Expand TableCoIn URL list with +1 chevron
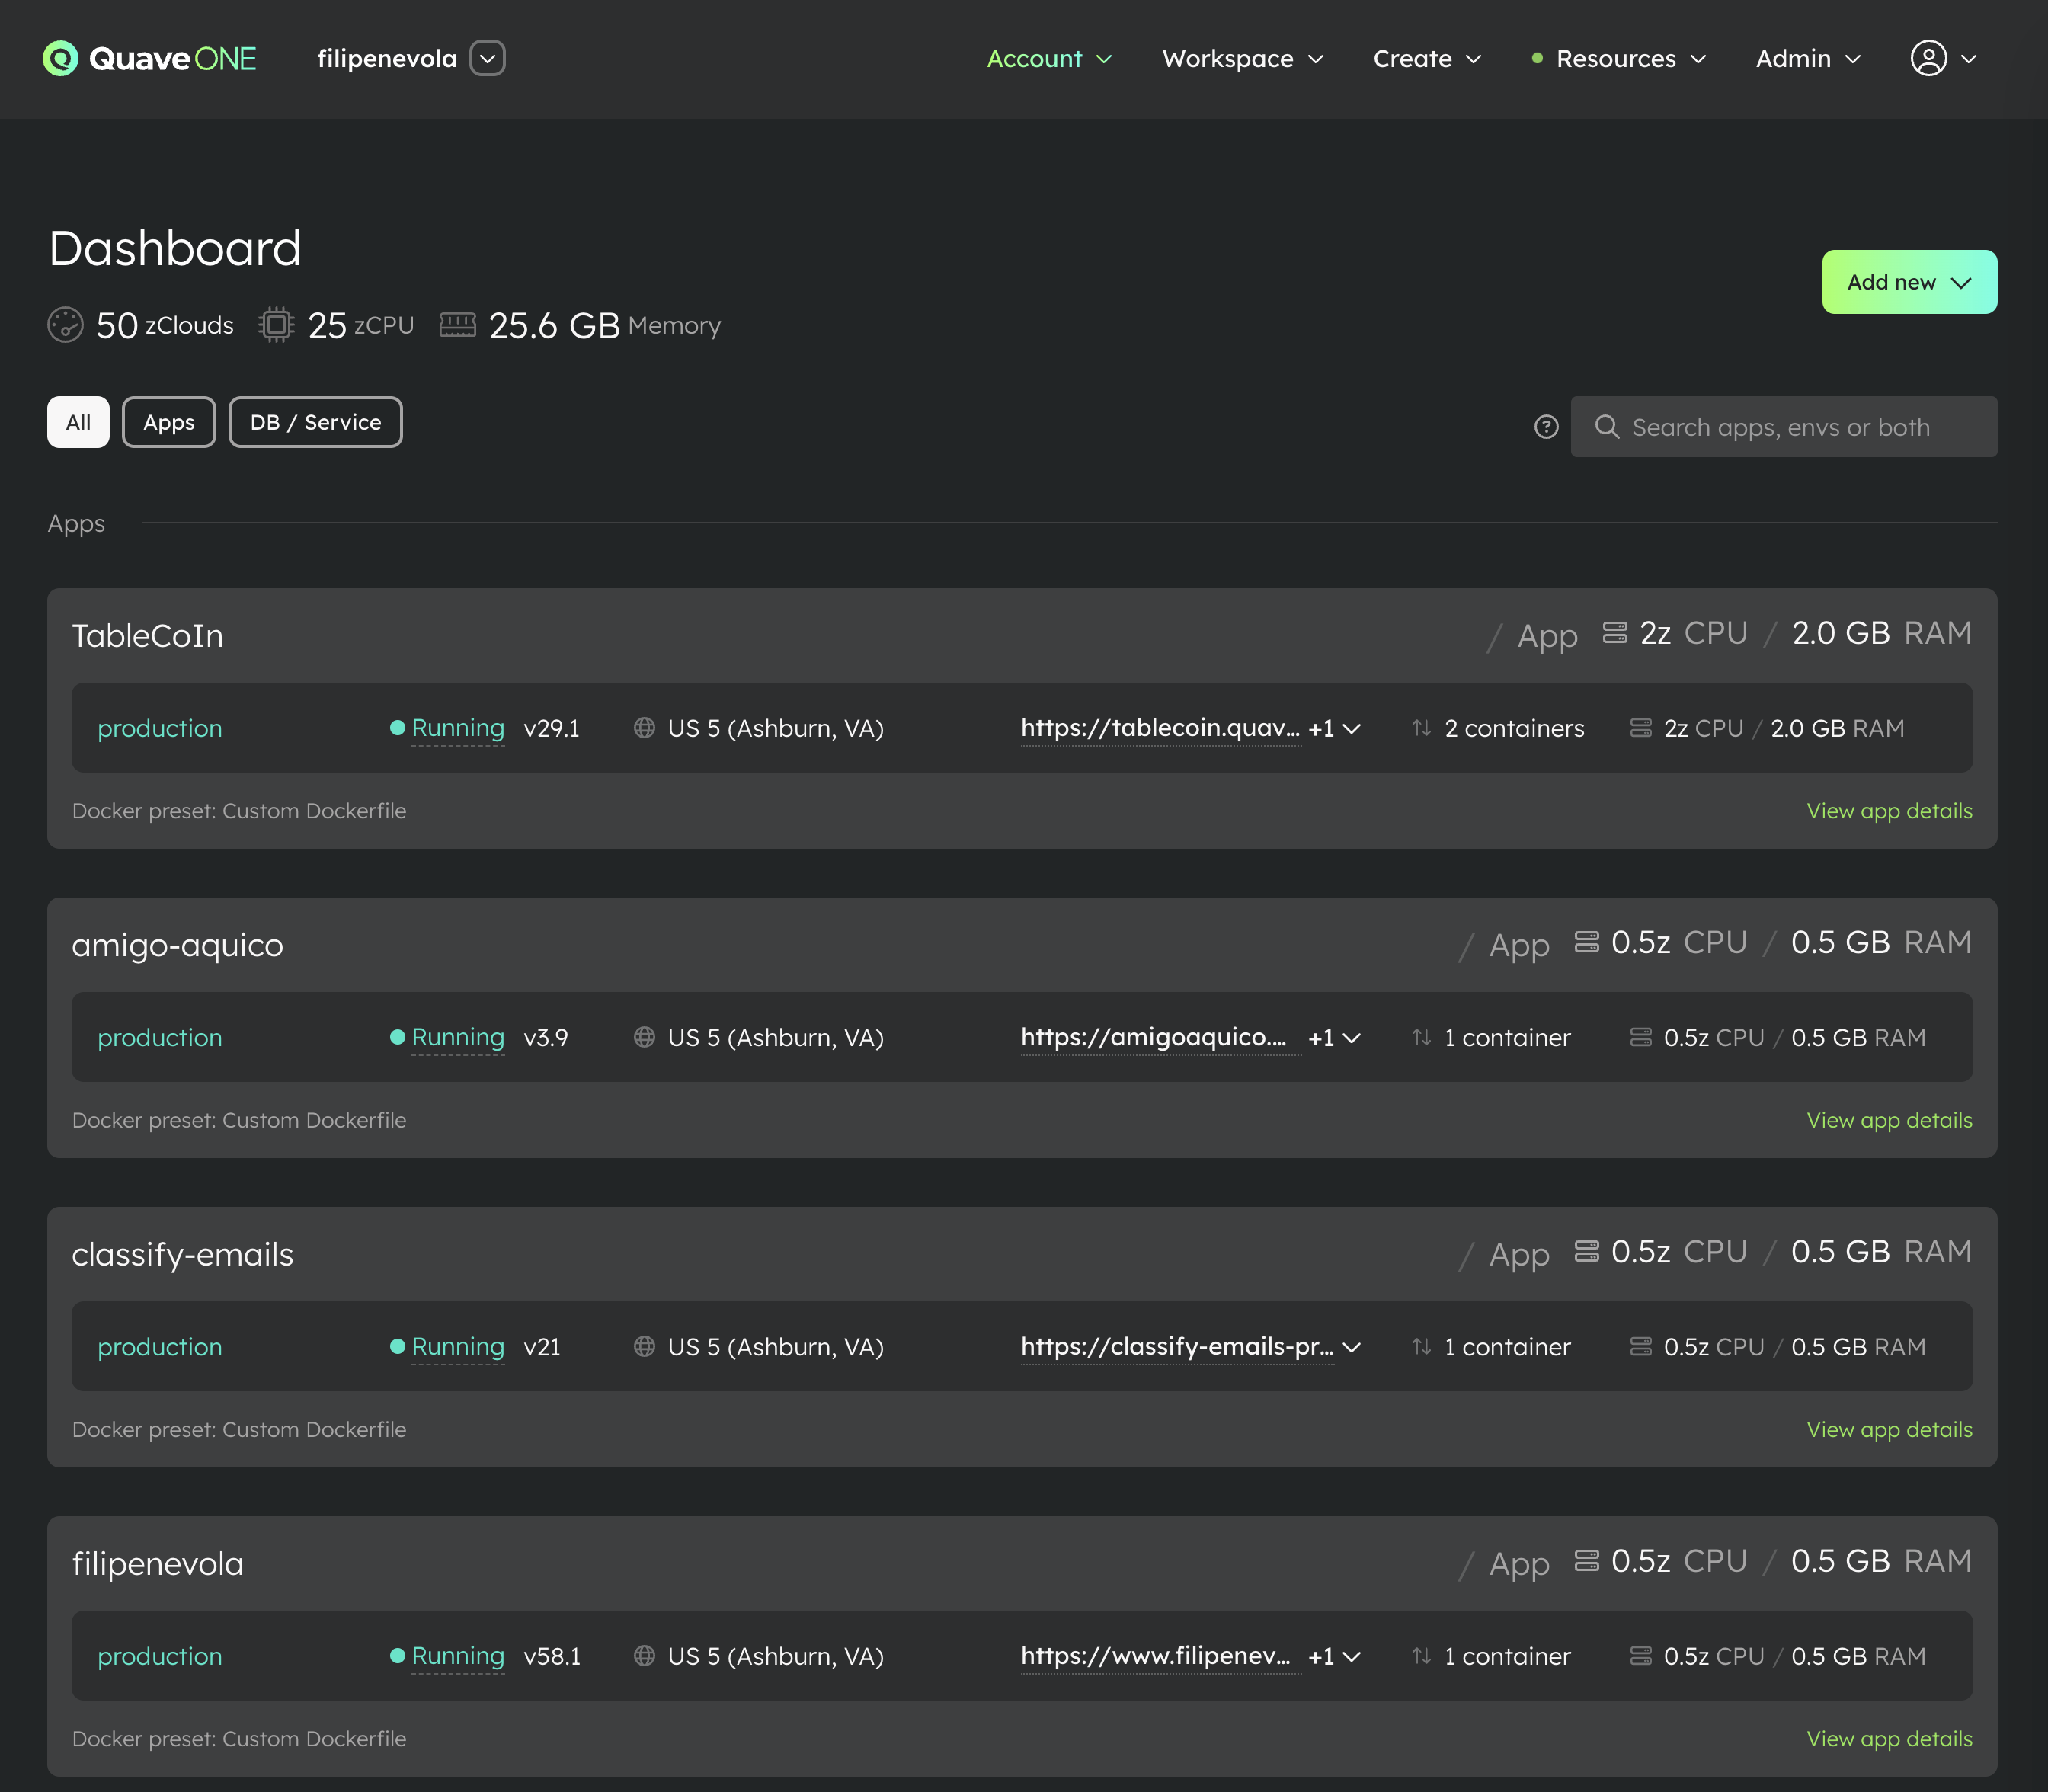Viewport: 2048px width, 1792px height. click(x=1335, y=728)
